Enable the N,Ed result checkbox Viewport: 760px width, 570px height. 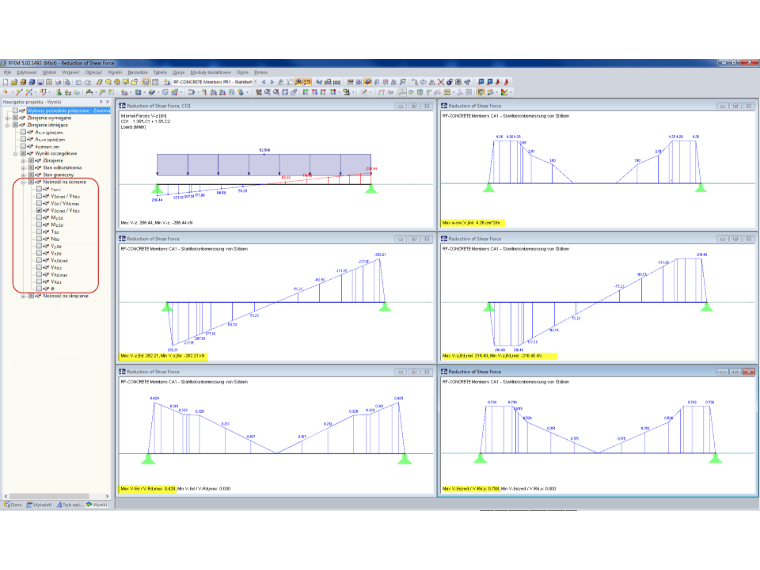coord(39,239)
